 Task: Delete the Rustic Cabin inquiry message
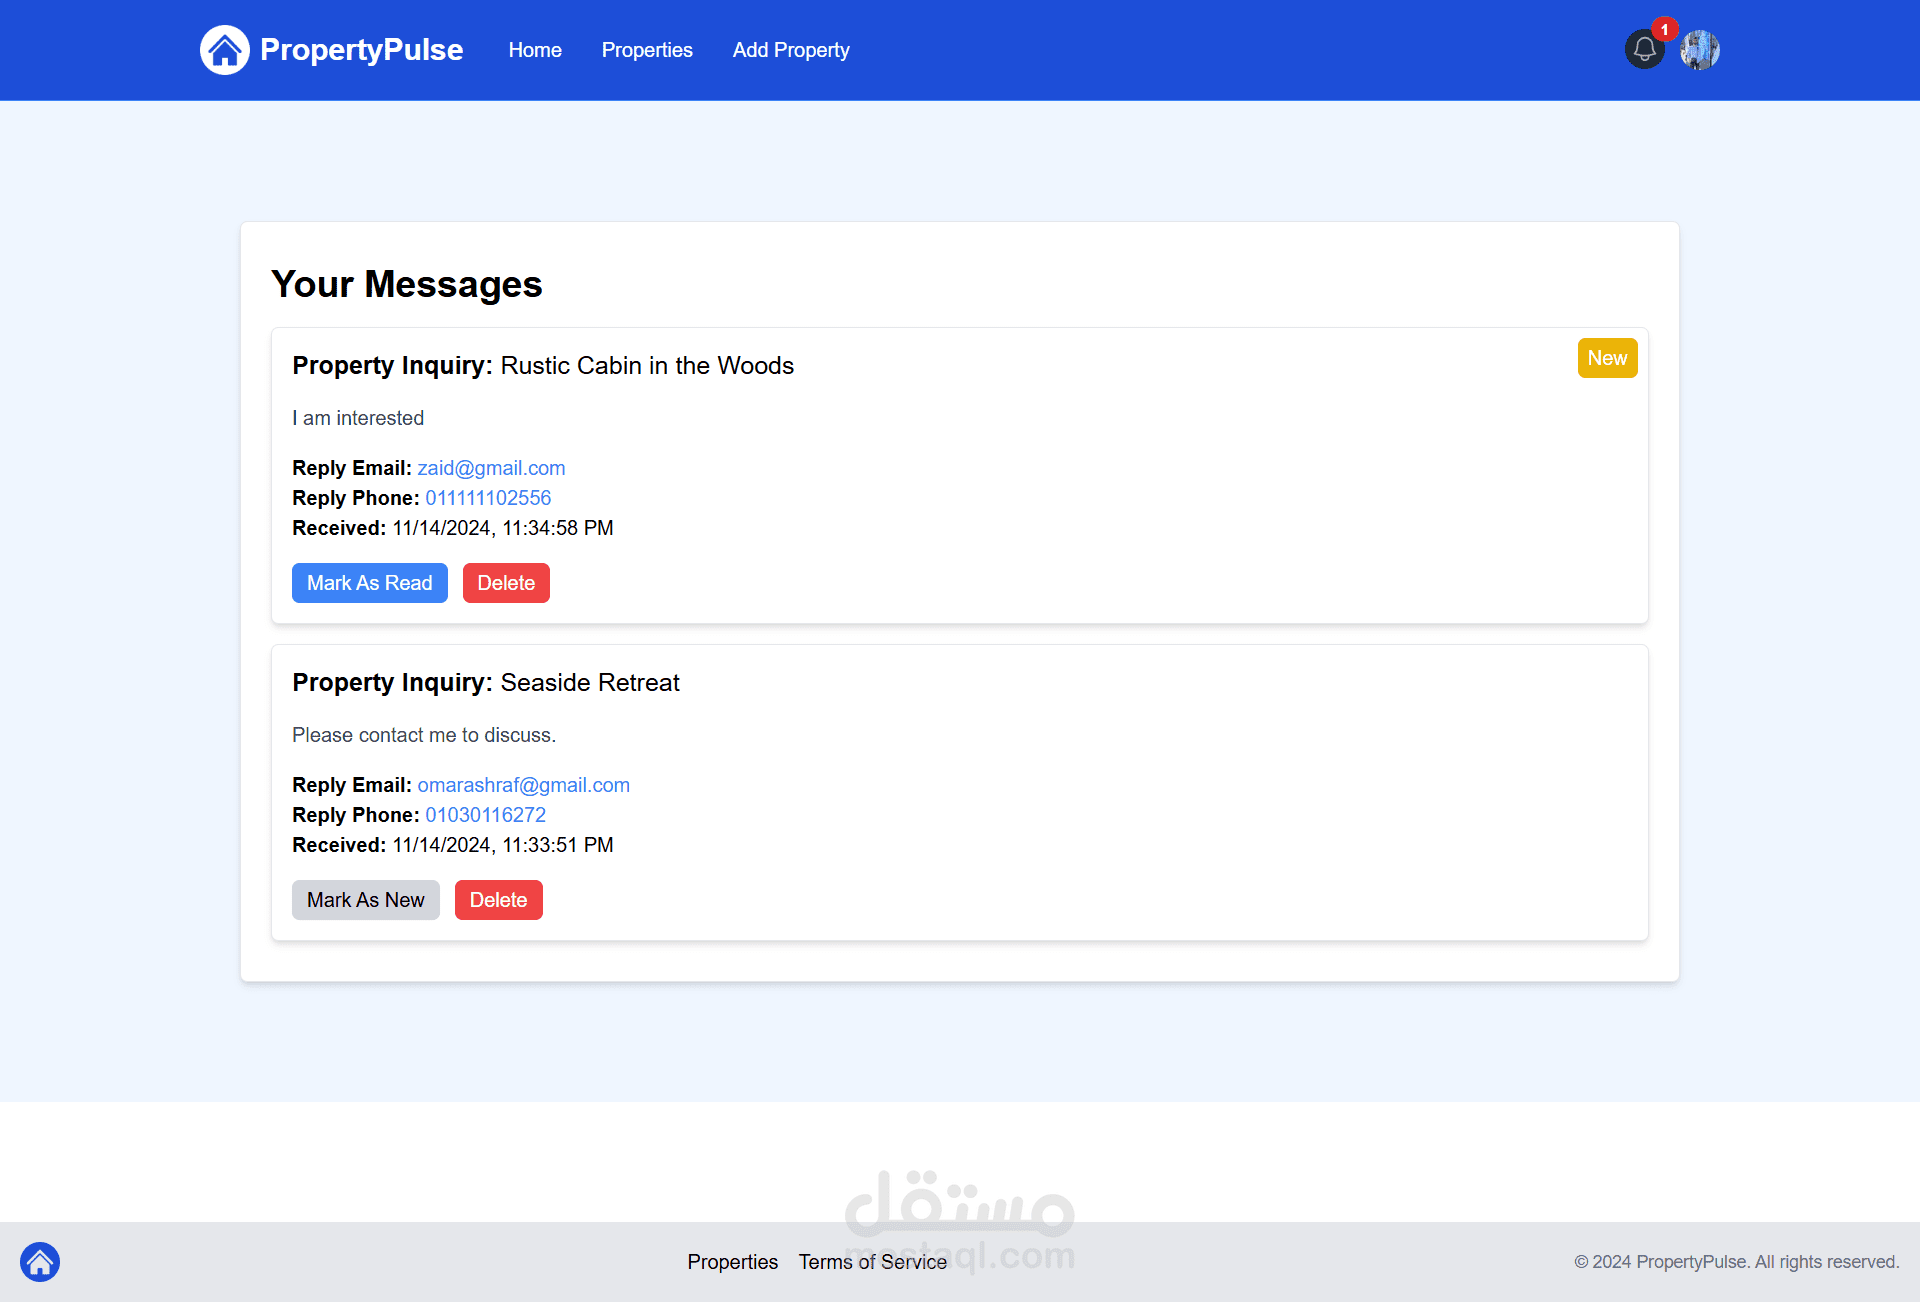[506, 583]
